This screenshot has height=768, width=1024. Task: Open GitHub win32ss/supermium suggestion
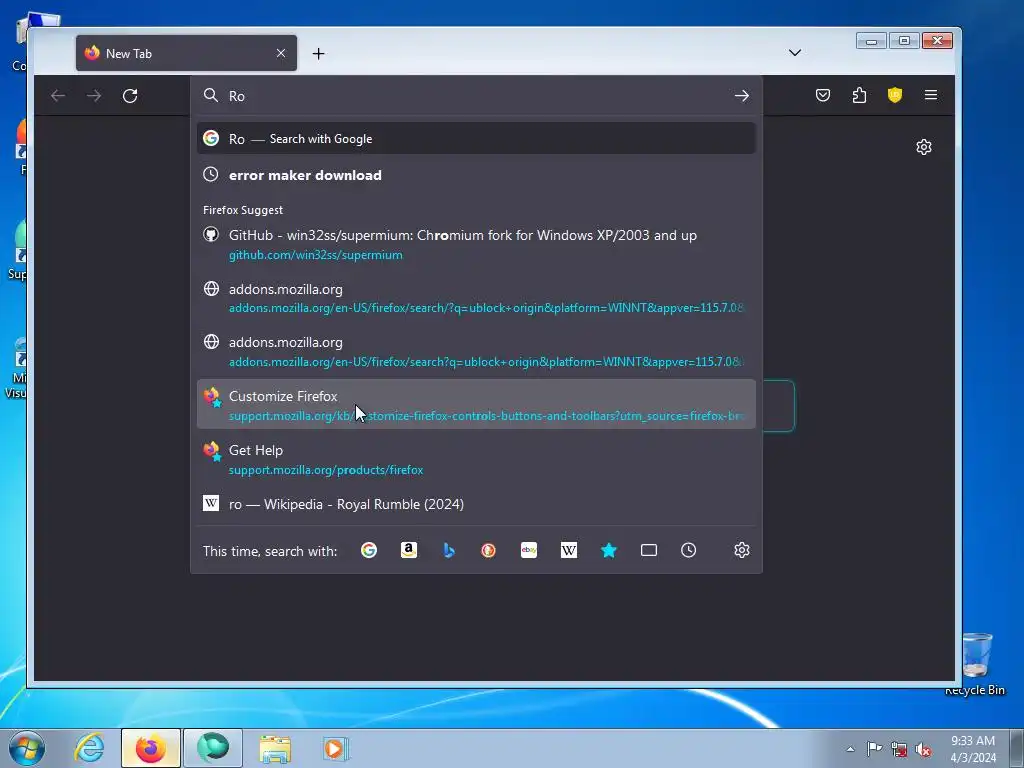pyautogui.click(x=476, y=244)
